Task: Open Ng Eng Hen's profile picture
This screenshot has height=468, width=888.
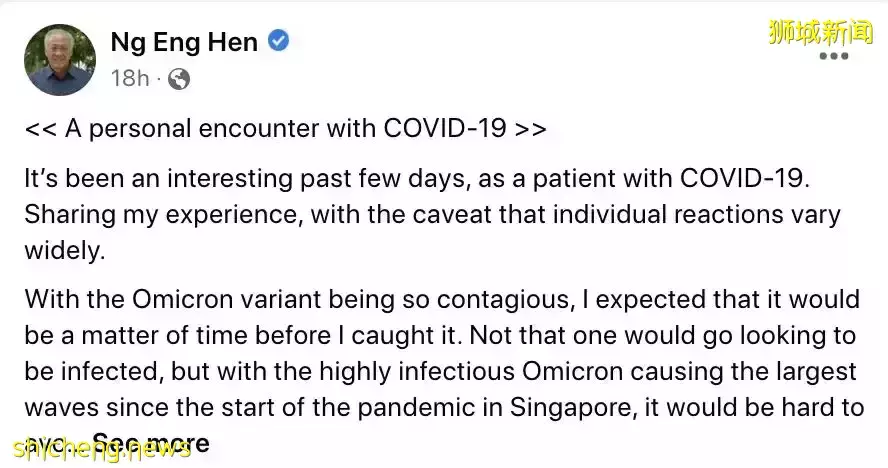Action: tap(61, 60)
